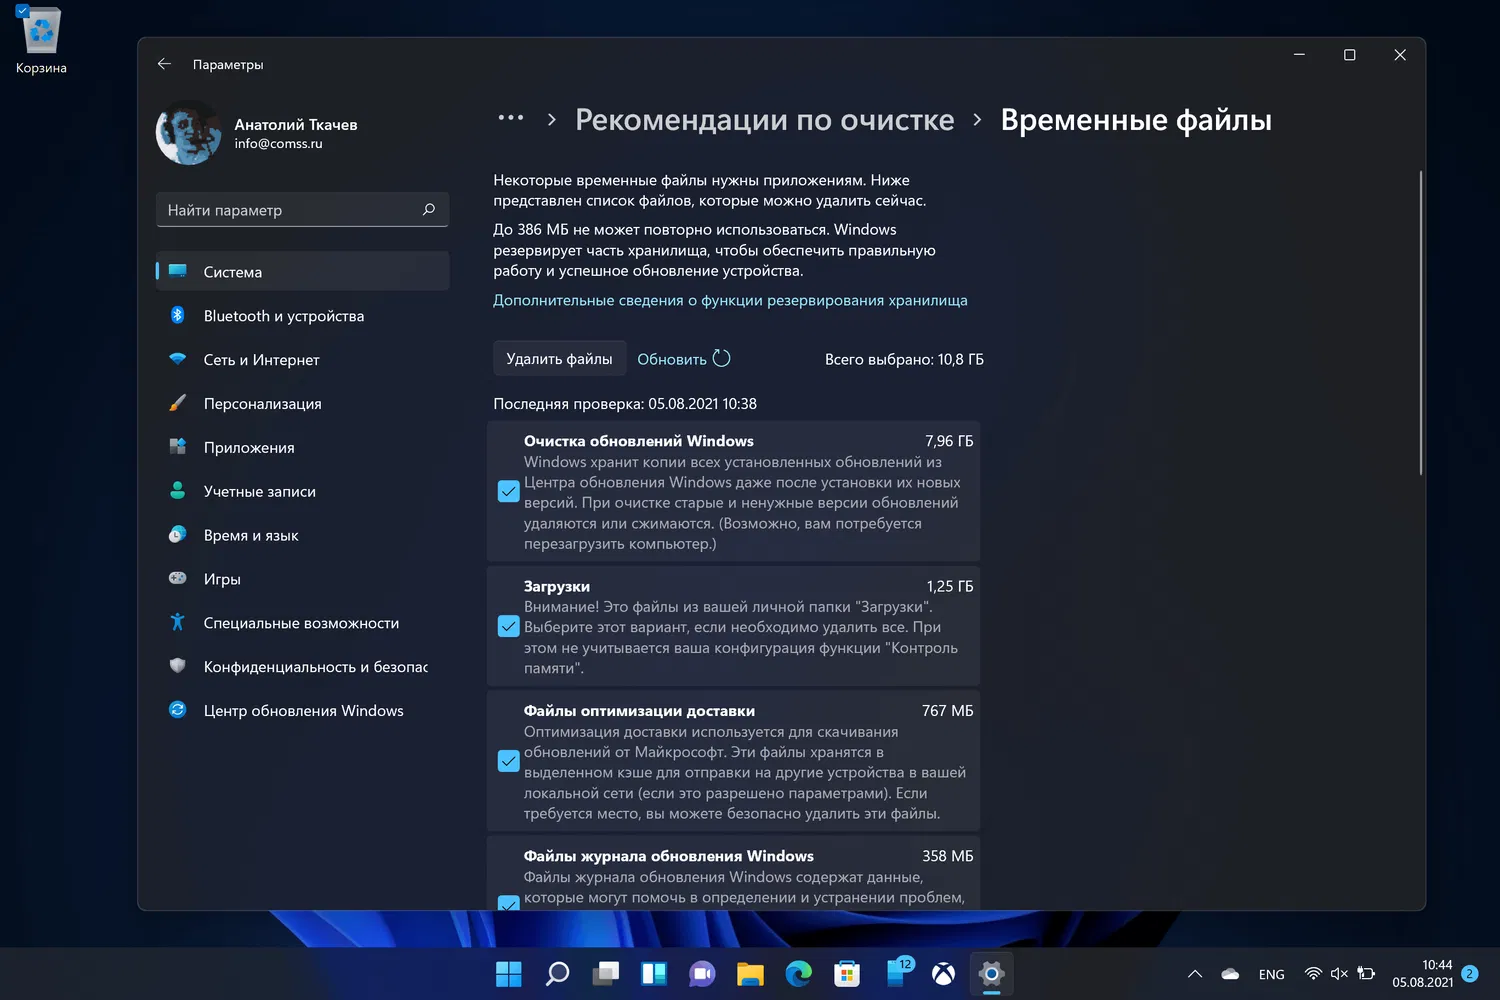The height and width of the screenshot is (1000, 1500).
Task: Click the OneDrive cloud icon in tray
Action: tap(1230, 974)
